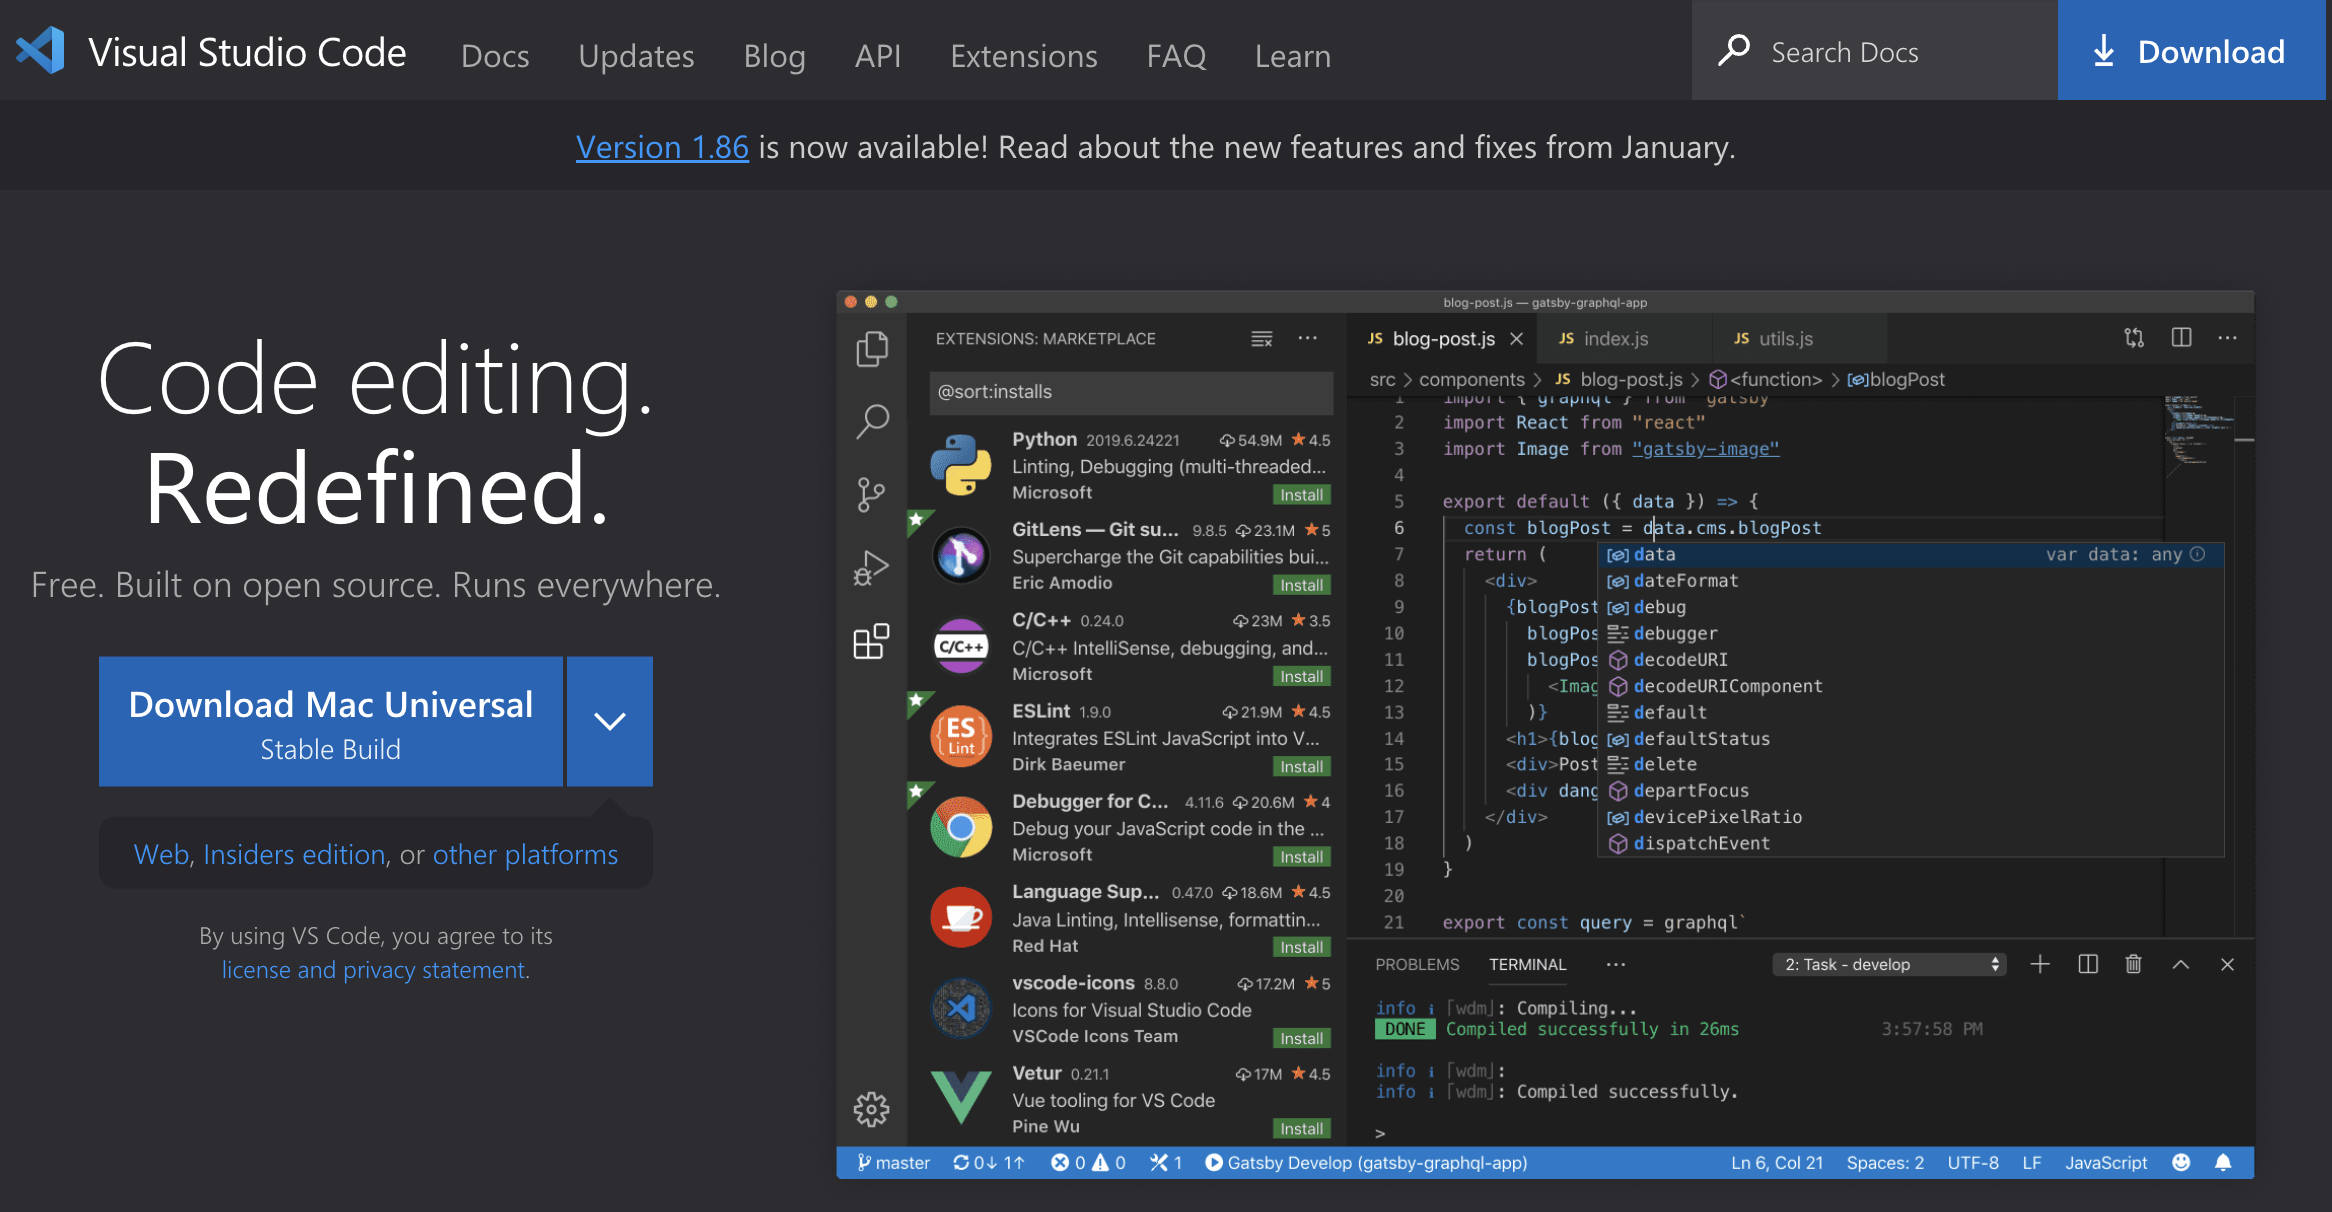
Task: Open the Run and Debug icon
Action: [x=871, y=568]
